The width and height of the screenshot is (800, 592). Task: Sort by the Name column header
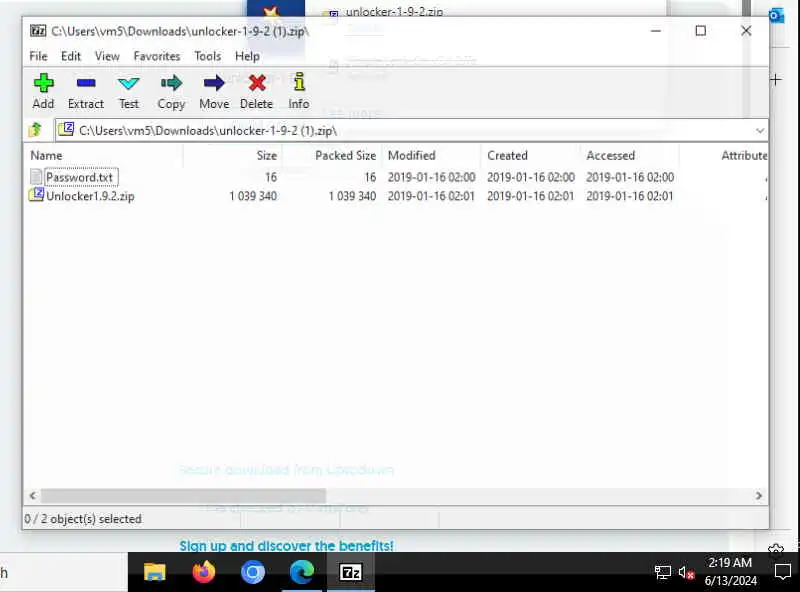(x=104, y=156)
